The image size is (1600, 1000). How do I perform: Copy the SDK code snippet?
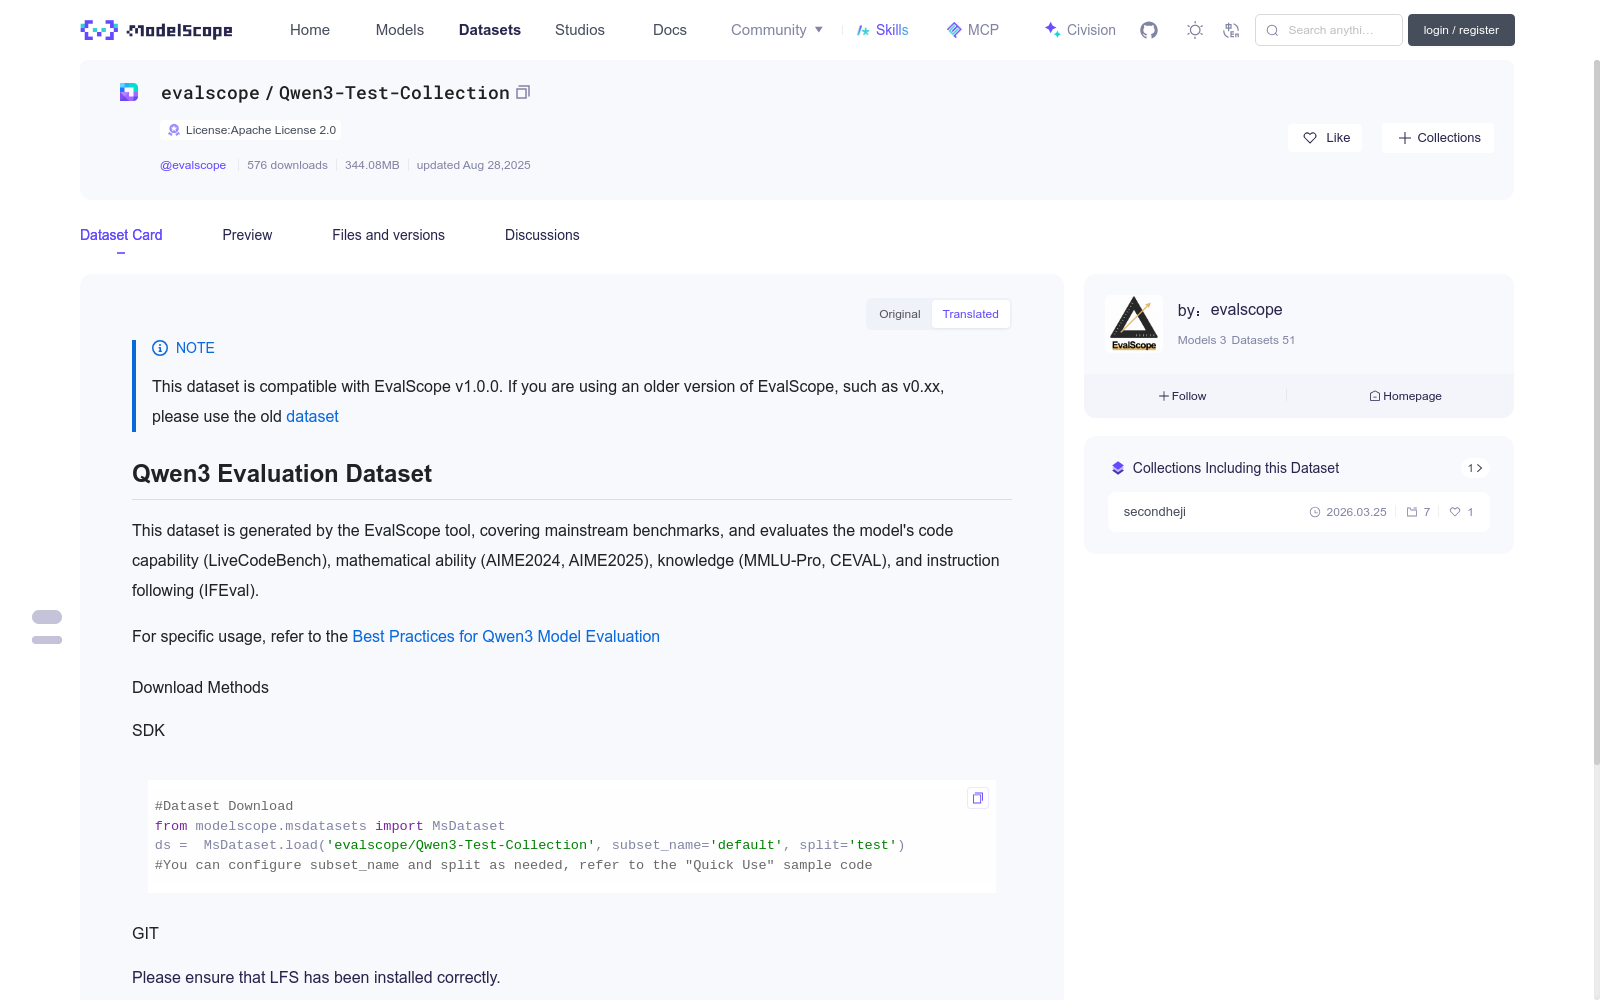coord(978,798)
